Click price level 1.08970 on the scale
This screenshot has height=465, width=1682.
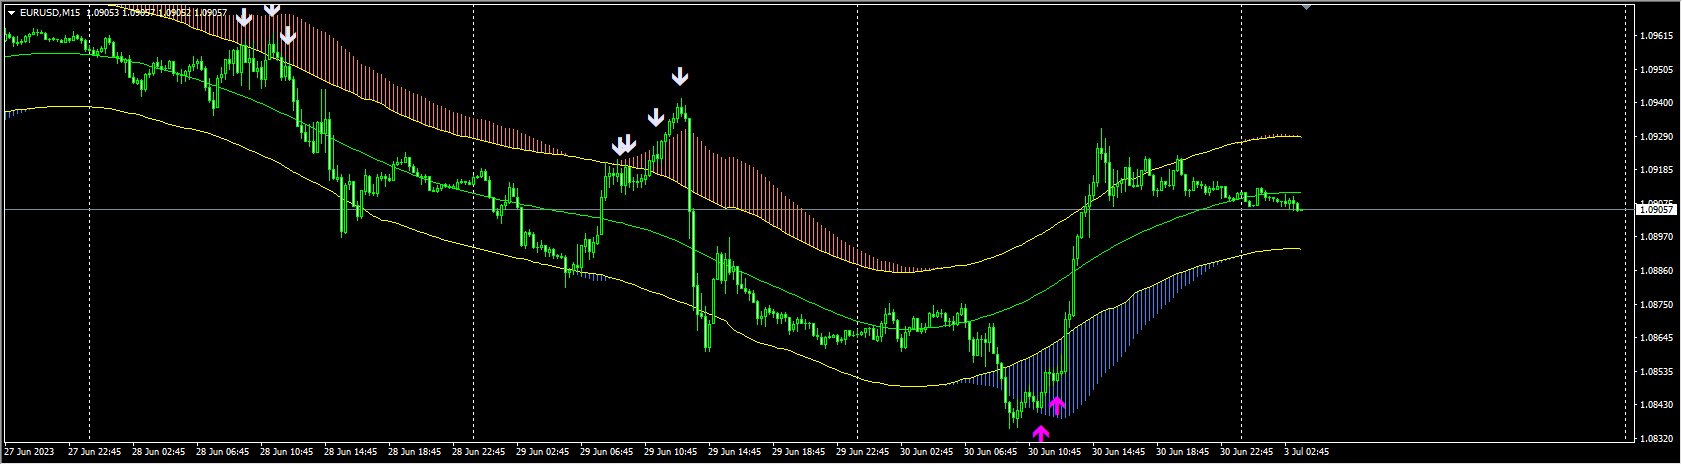coord(1656,237)
